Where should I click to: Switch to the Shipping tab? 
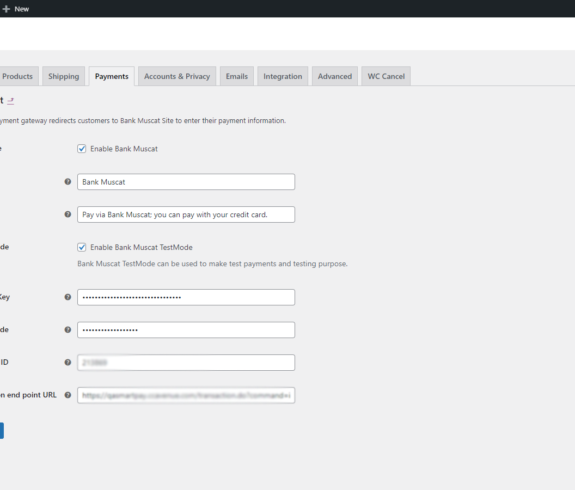(x=63, y=76)
